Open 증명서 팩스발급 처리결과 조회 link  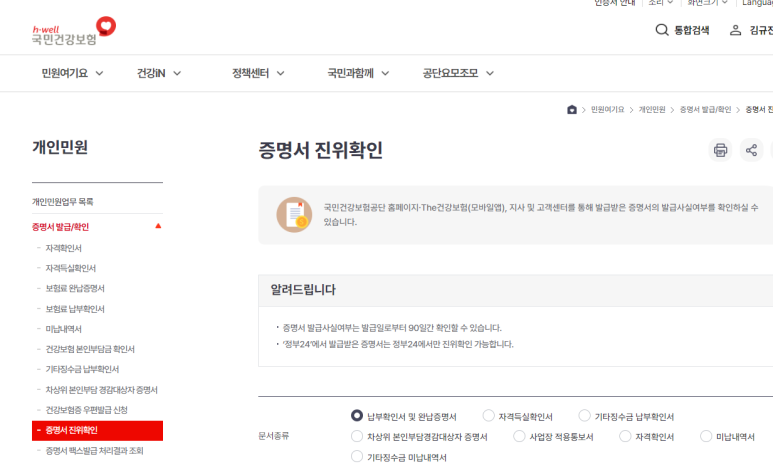pyautogui.click(x=95, y=451)
